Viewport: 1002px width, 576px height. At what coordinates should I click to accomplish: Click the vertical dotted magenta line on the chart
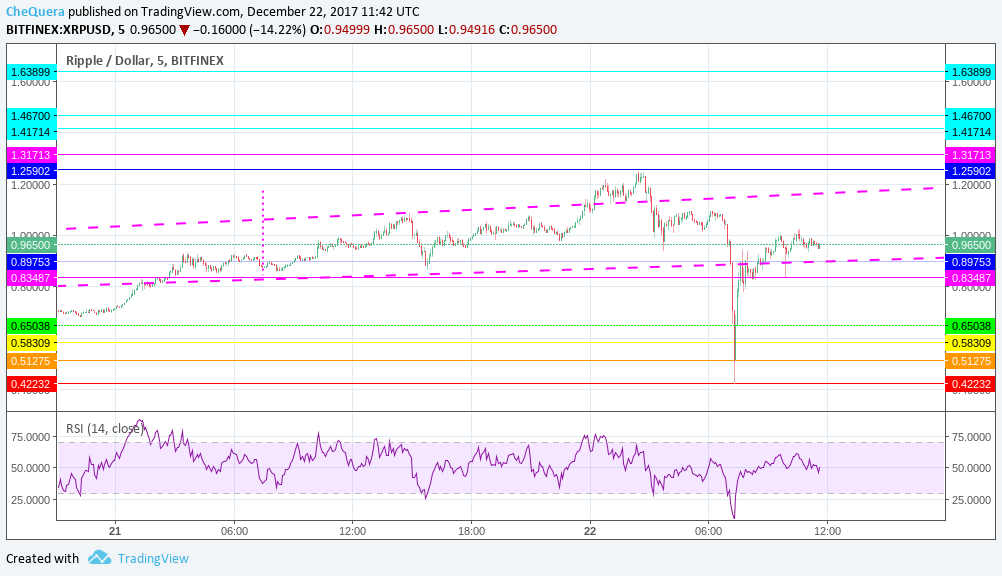[x=263, y=231]
